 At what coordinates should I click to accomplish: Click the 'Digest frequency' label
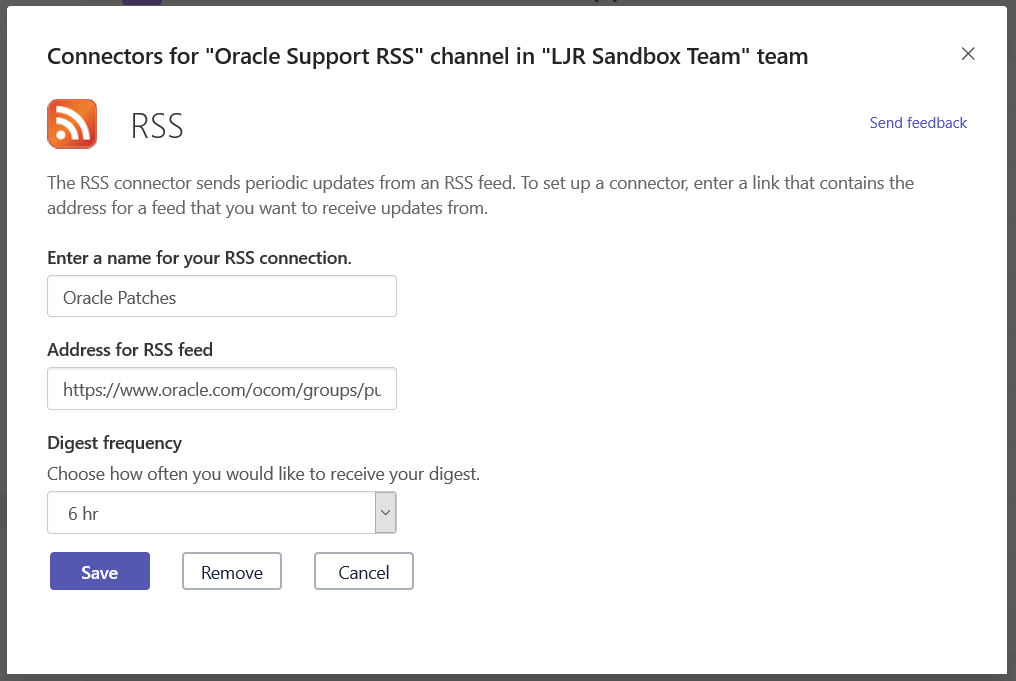(114, 443)
